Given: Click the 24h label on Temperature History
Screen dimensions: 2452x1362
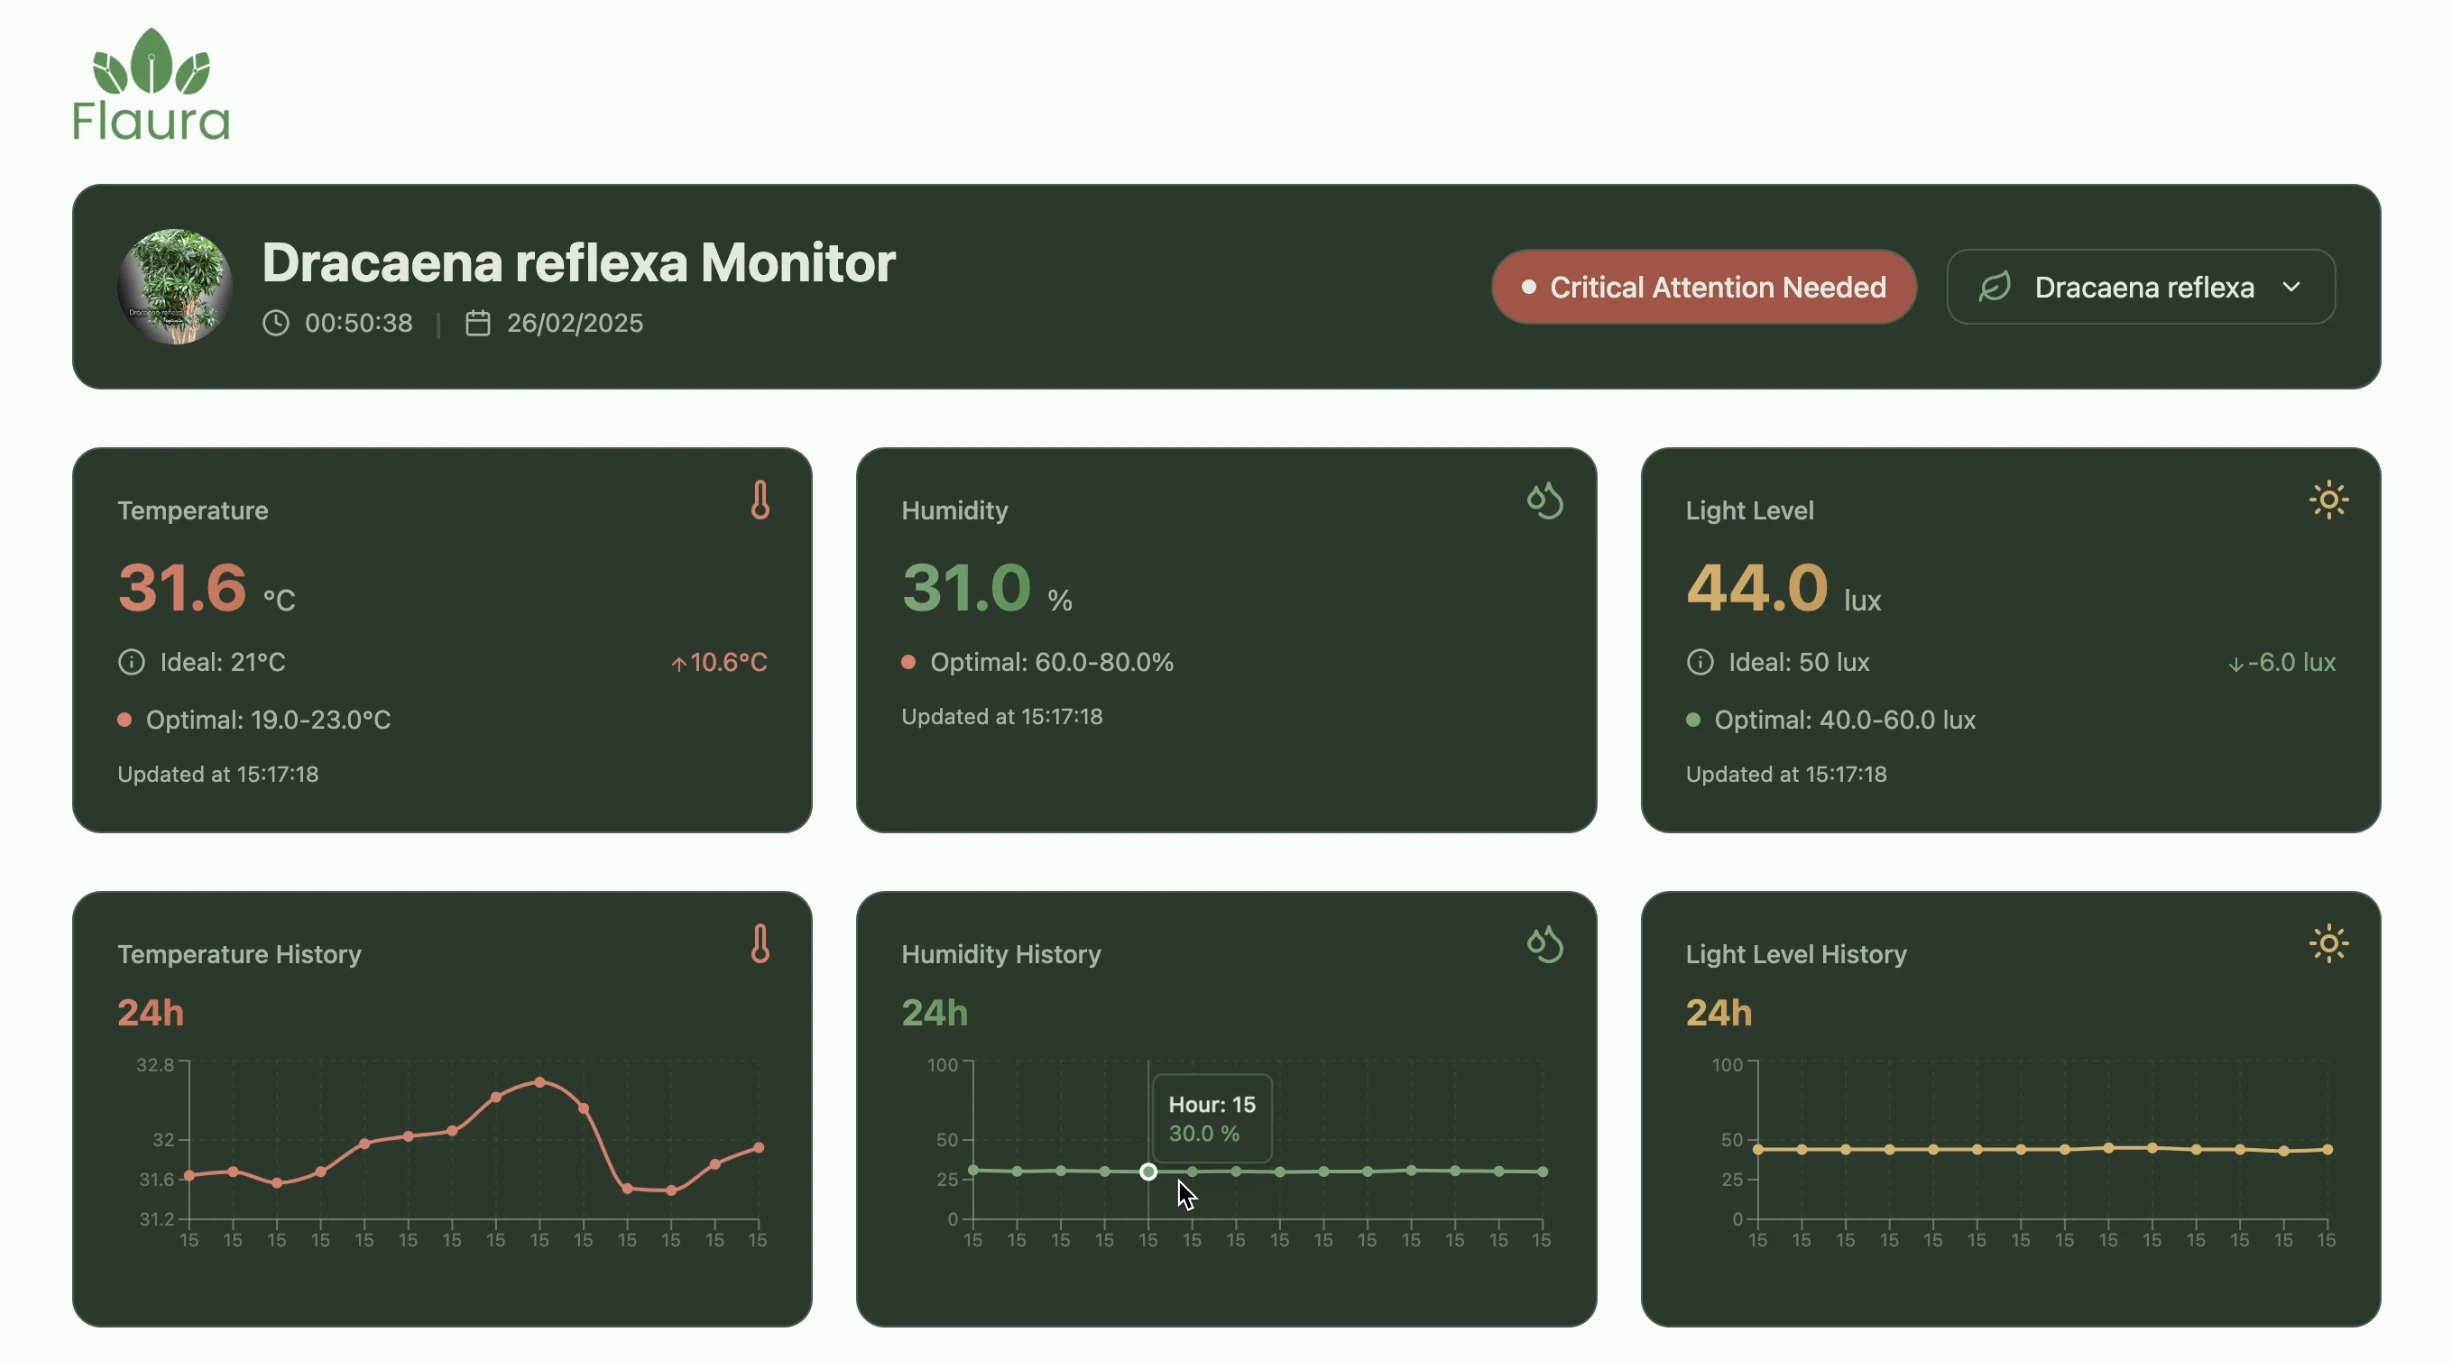Looking at the screenshot, I should [150, 1012].
